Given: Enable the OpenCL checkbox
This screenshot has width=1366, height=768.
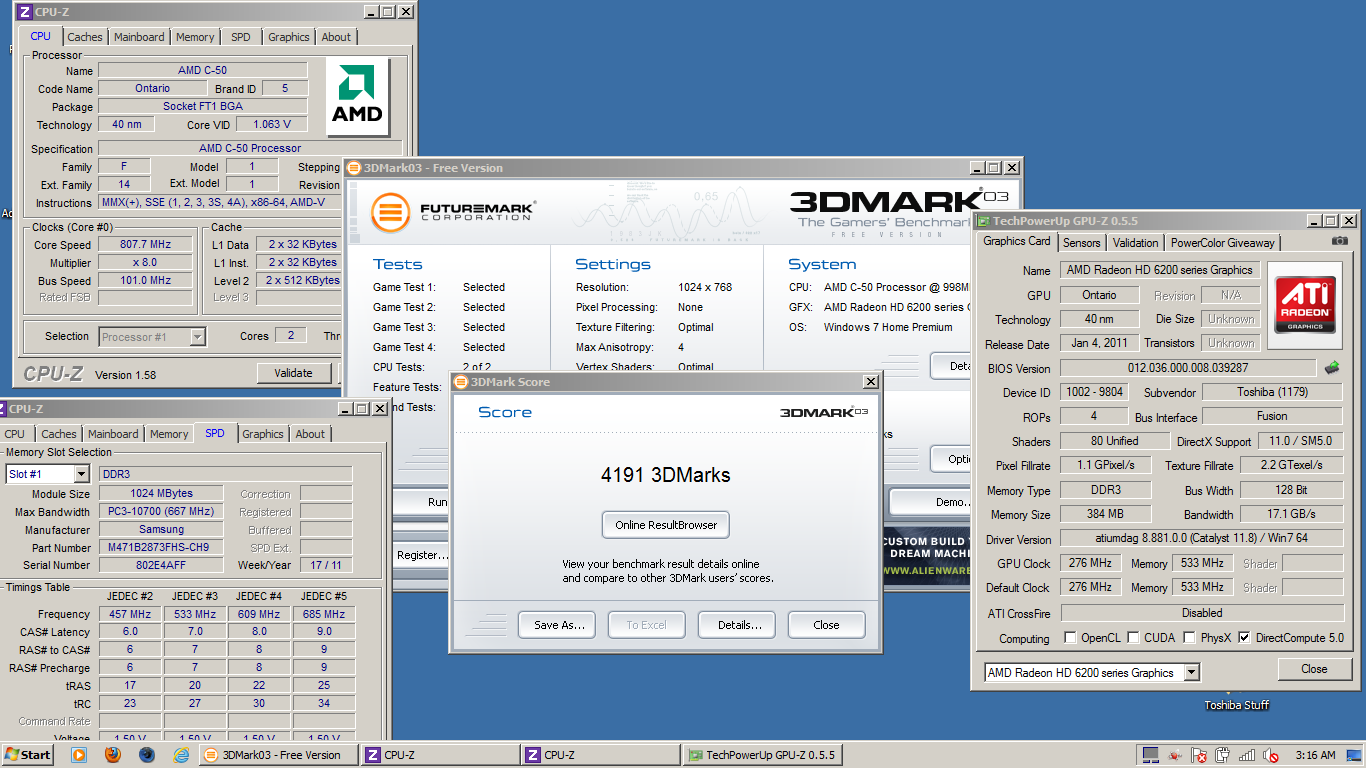Looking at the screenshot, I should [1071, 638].
